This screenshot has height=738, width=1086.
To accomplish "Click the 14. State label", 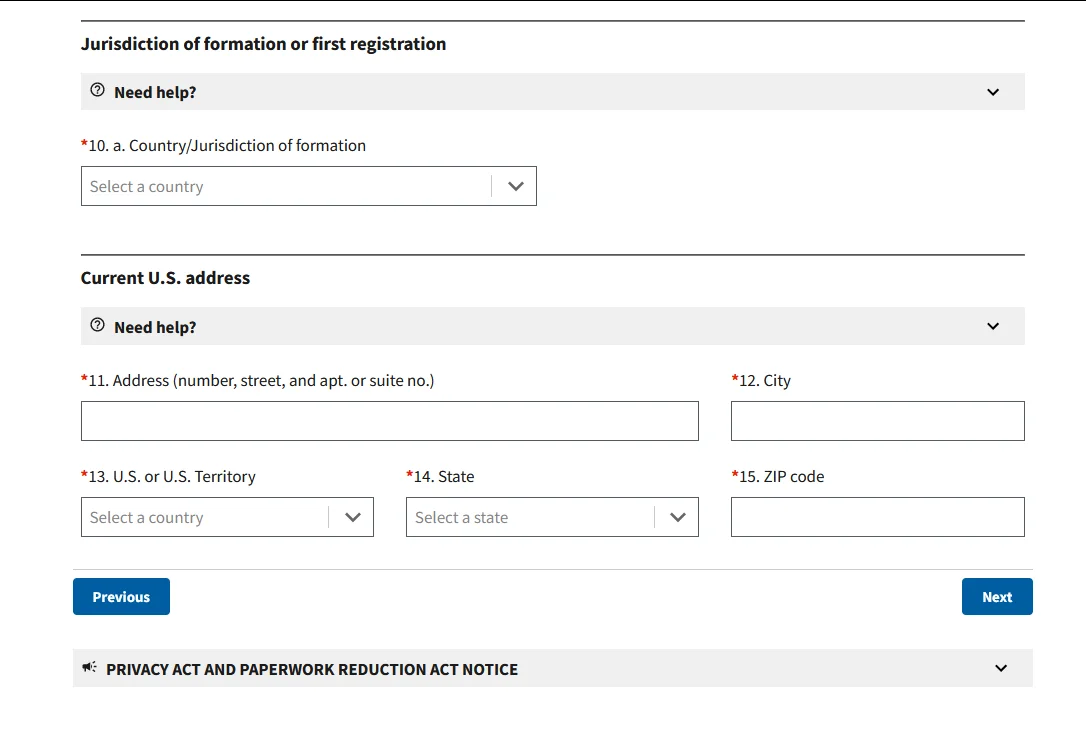I will pyautogui.click(x=440, y=477).
